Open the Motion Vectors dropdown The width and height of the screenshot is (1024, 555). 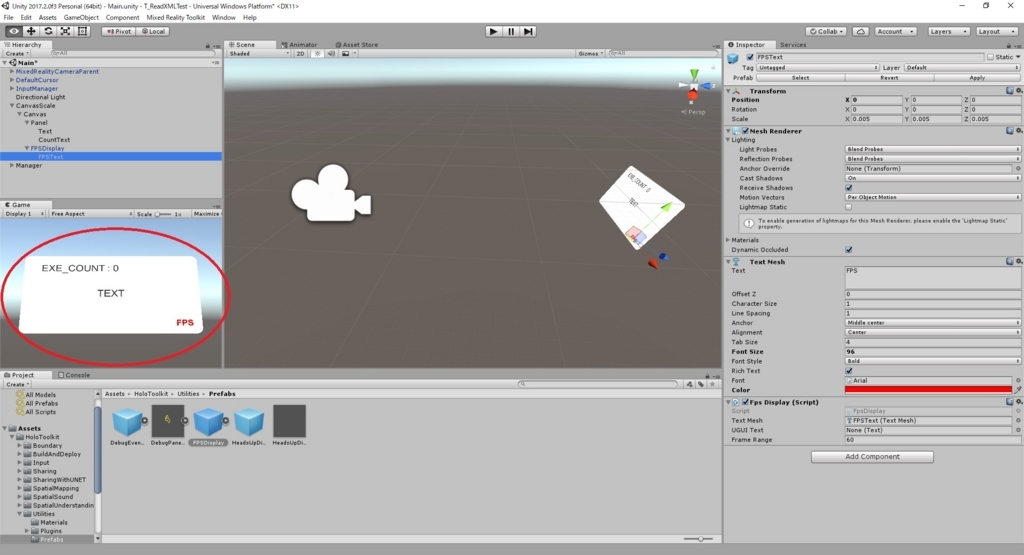click(932, 197)
